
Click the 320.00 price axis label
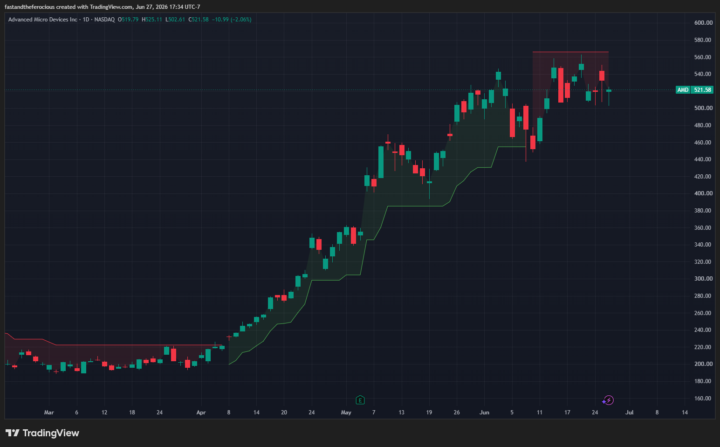(x=703, y=262)
